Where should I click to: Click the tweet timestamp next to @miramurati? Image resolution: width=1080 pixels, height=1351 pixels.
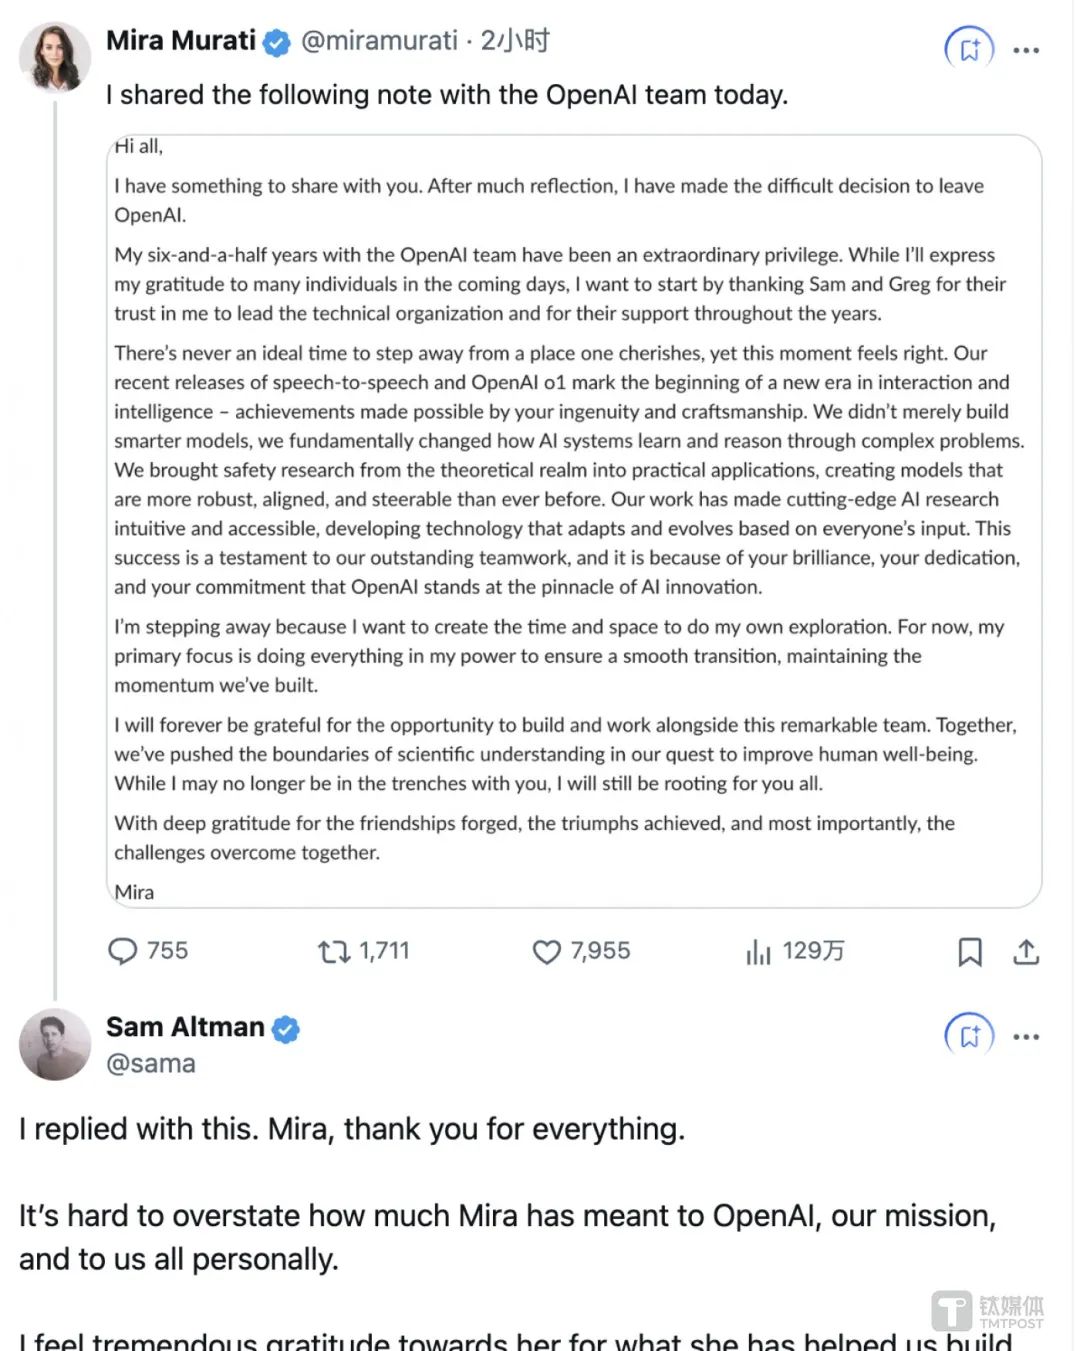pyautogui.click(x=515, y=41)
